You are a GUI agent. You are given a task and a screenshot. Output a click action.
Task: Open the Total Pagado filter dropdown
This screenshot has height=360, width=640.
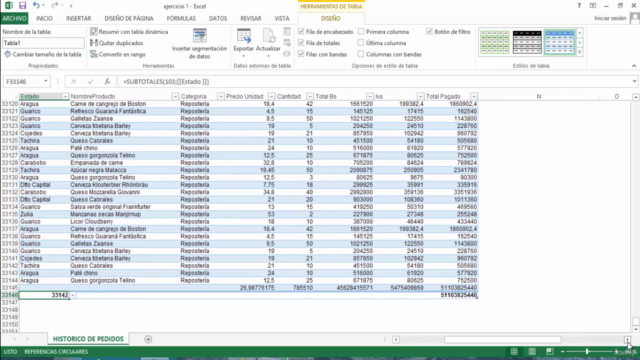pos(473,97)
